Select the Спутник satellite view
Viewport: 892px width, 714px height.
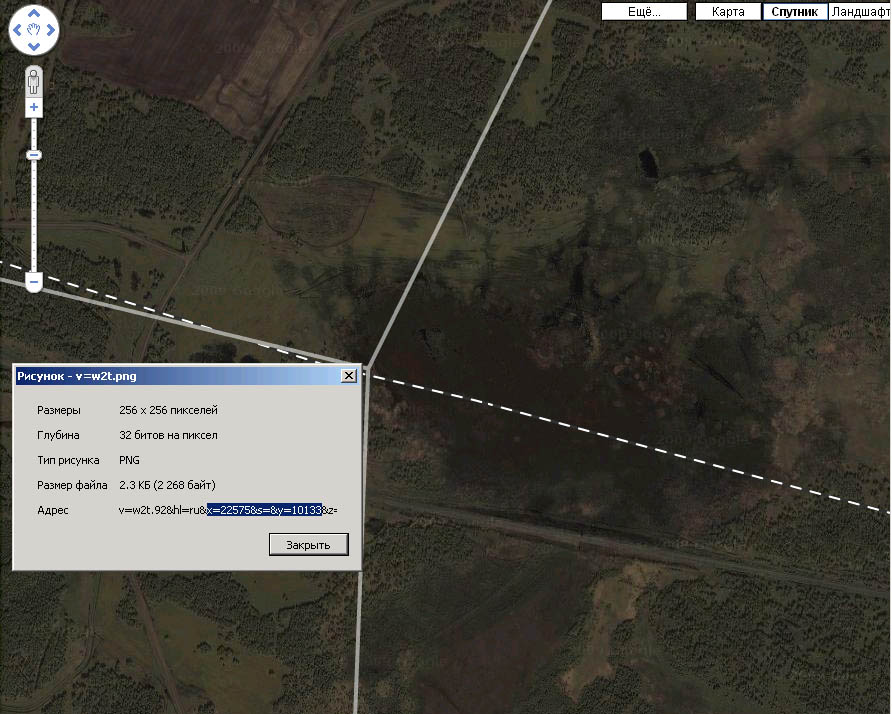pos(795,12)
